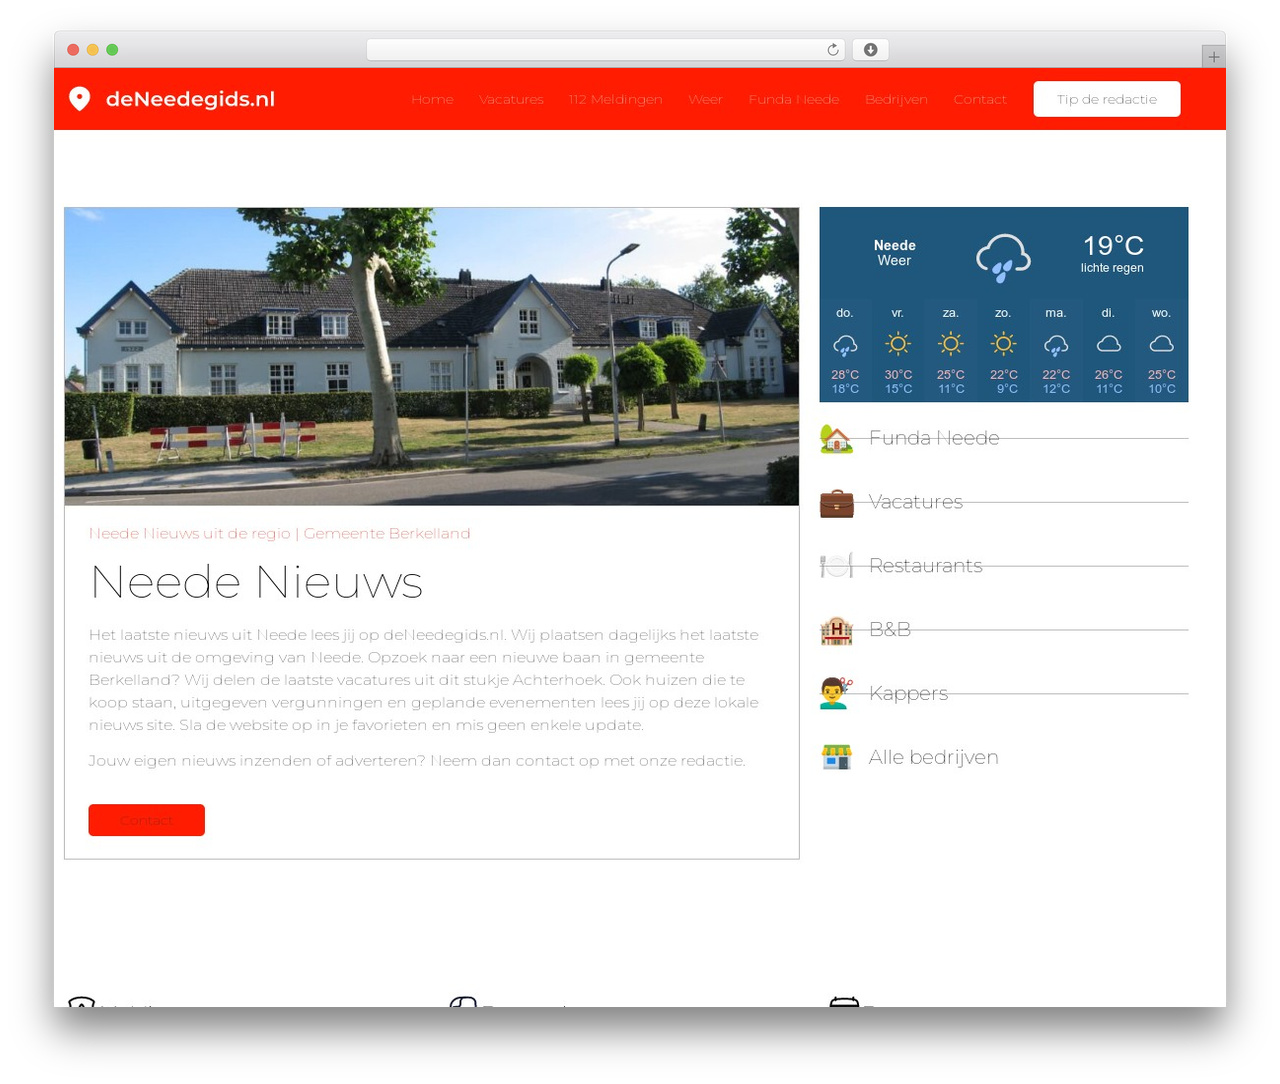Open the Funda Neede sidebar link
Screen dimensions: 1280x1084
934,438
